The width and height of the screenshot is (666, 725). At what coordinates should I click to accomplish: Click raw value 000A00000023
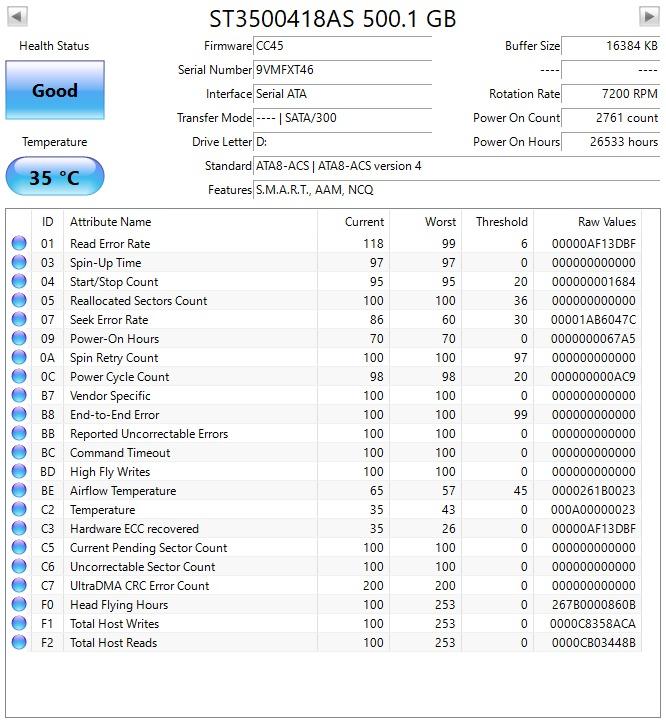[x=593, y=510]
